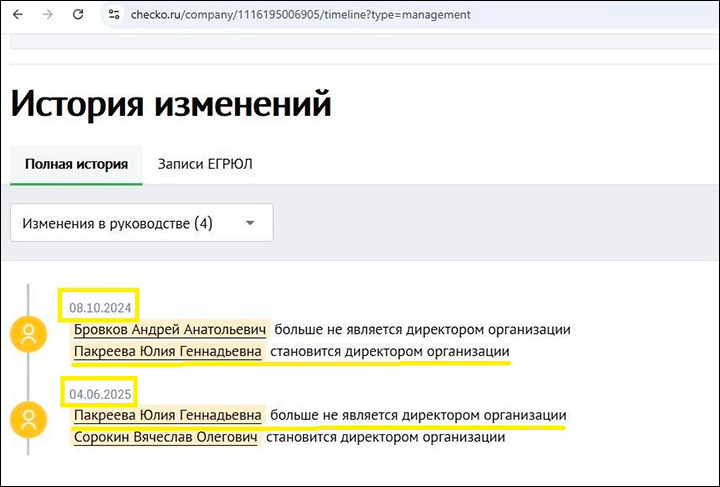Expand the Изменения в руководстве (4) dropdown
720x487 pixels.
tap(142, 223)
